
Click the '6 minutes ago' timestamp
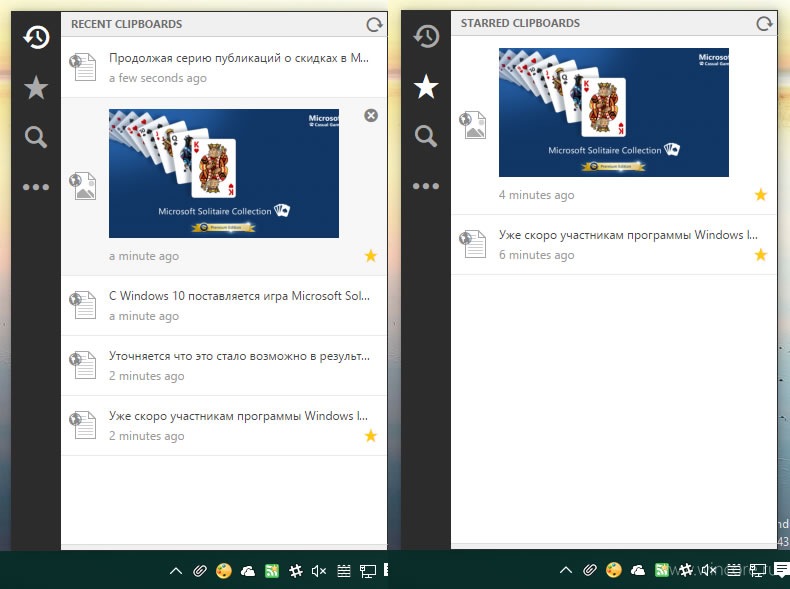(x=537, y=255)
